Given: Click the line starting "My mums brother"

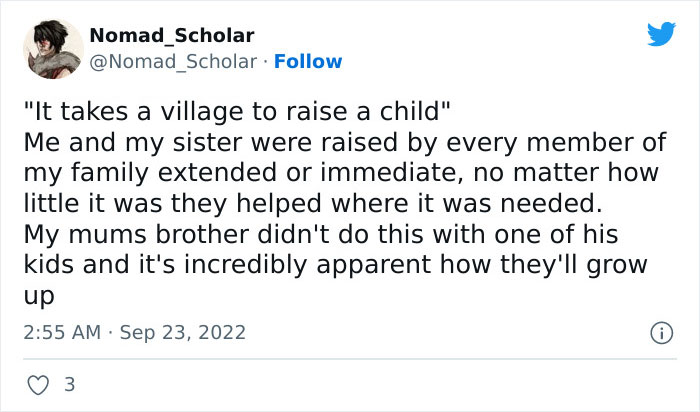Looking at the screenshot, I should tap(321, 236).
